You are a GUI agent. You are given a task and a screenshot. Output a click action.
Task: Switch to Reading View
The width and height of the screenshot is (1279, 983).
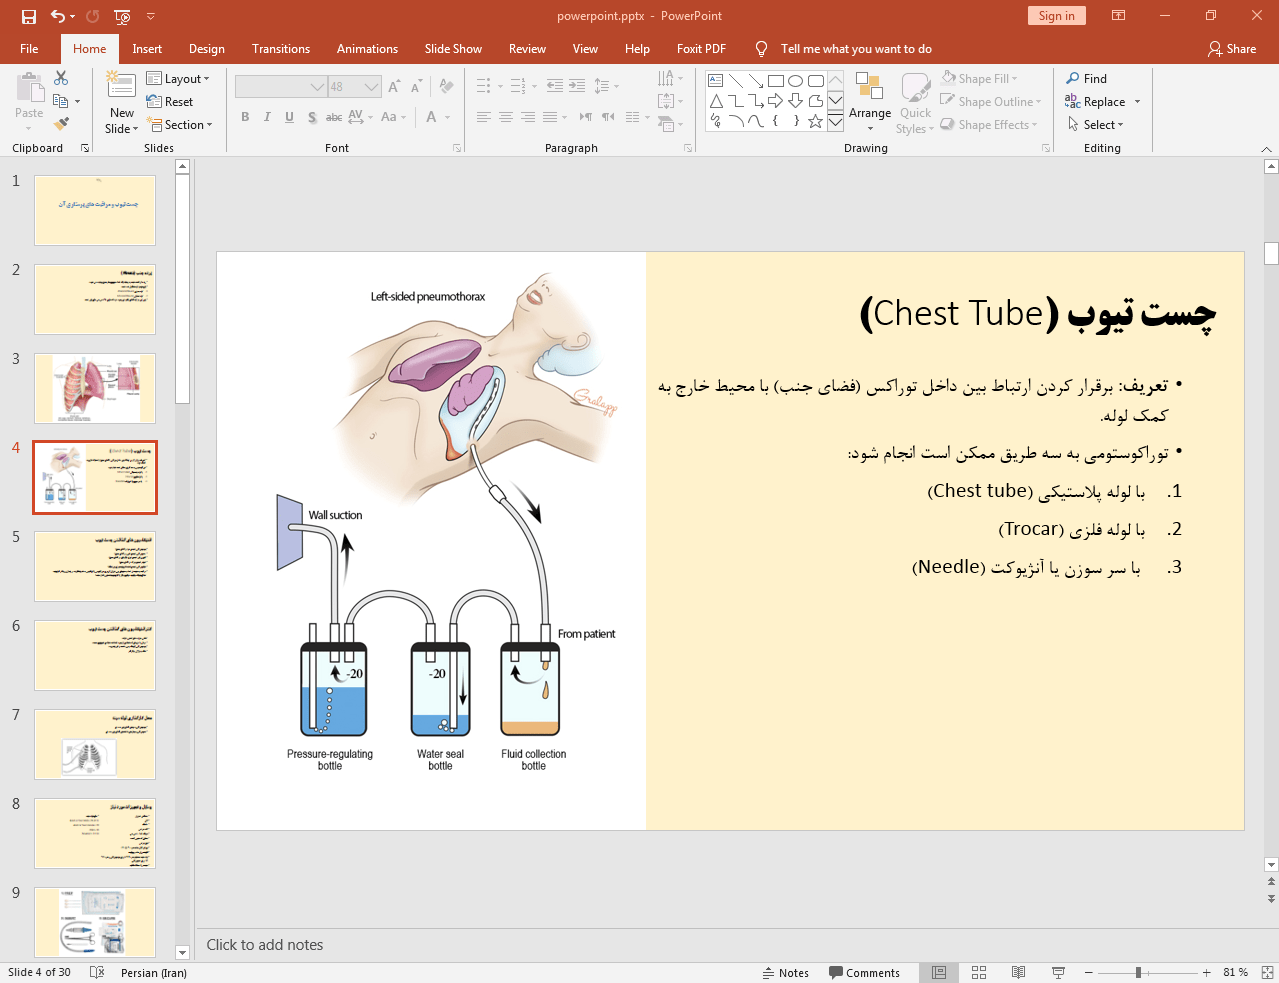click(1018, 972)
